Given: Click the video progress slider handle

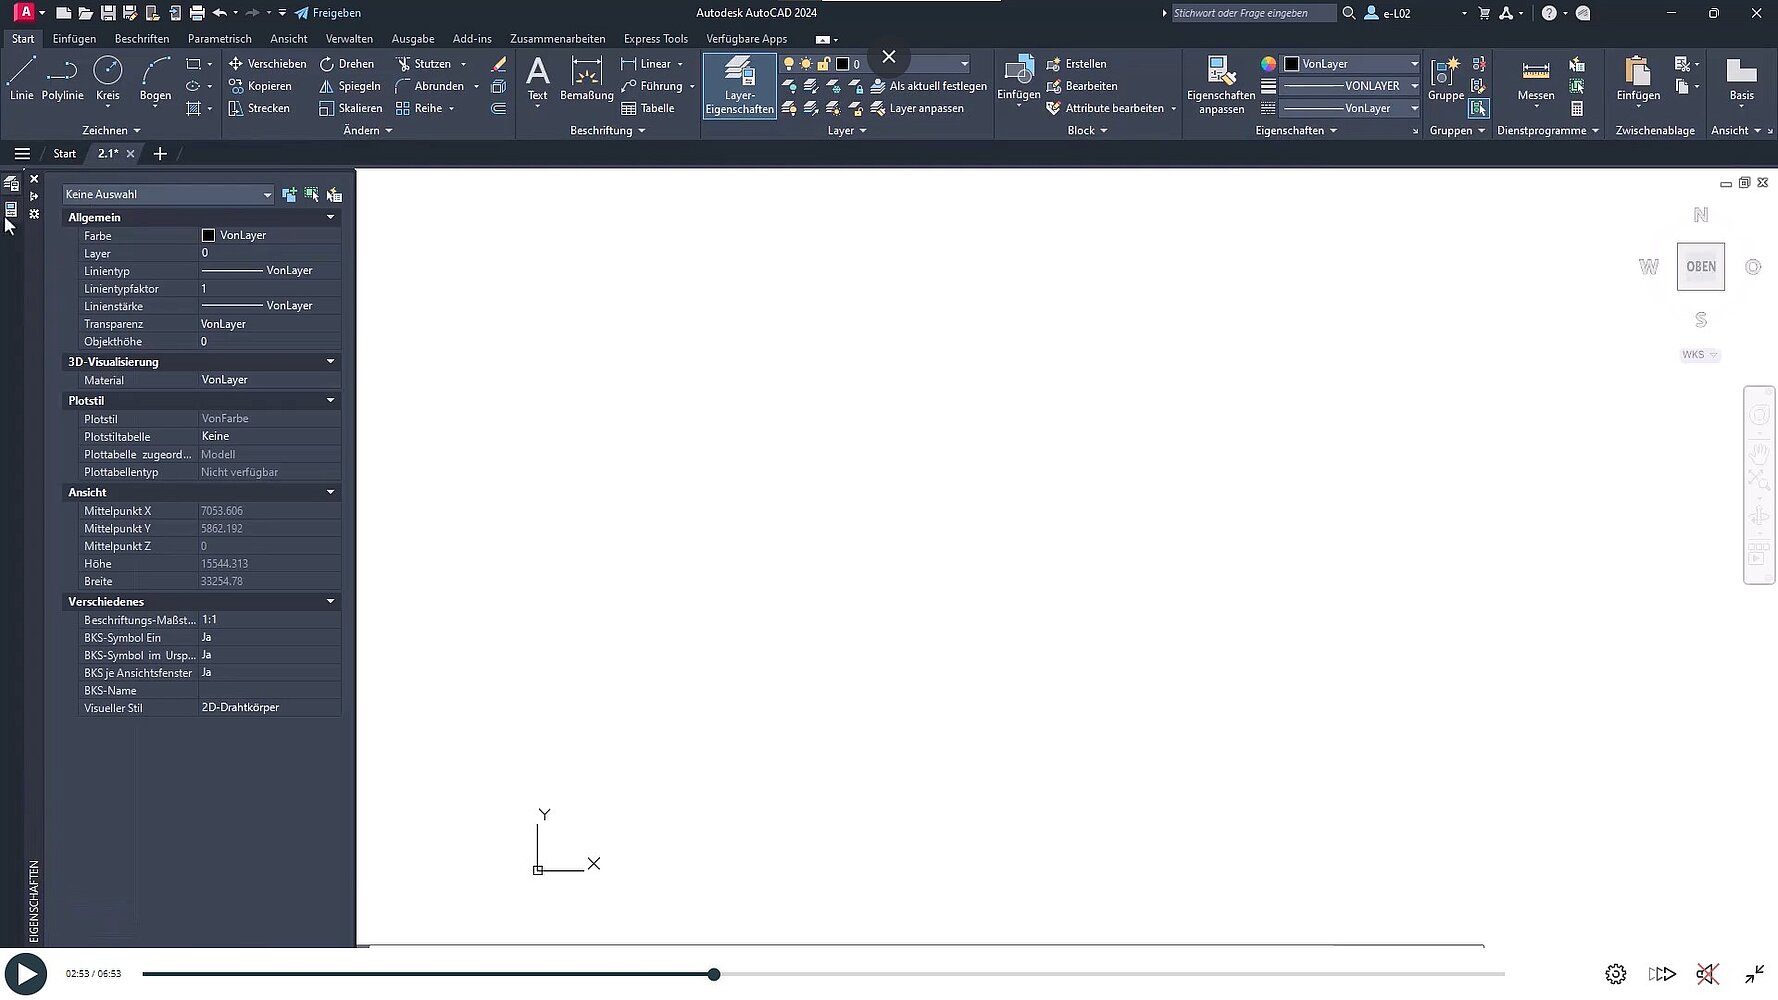Looking at the screenshot, I should [x=714, y=974].
